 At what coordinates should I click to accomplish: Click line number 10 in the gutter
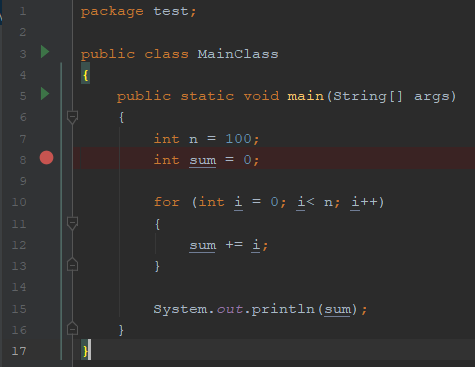click(19, 202)
